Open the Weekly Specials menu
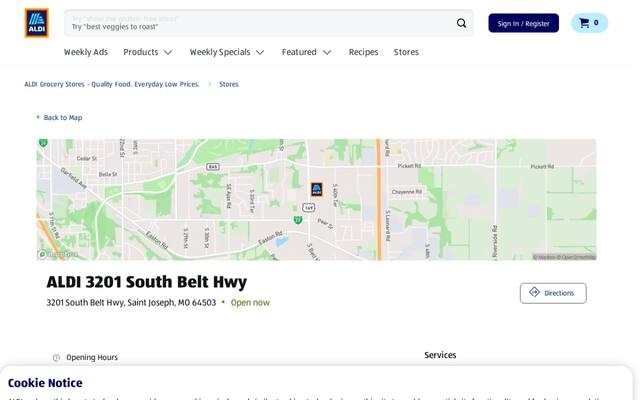The height and width of the screenshot is (400, 640). tap(220, 52)
